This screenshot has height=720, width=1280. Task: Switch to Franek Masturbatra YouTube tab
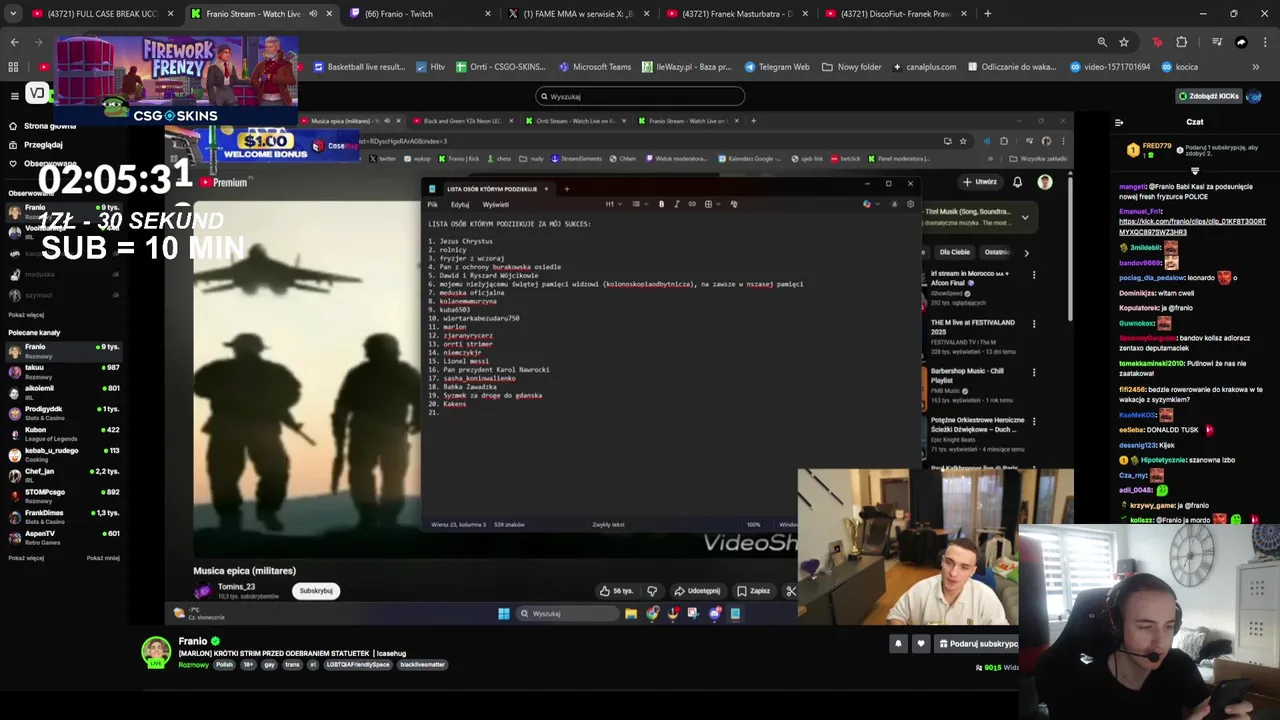tap(736, 14)
